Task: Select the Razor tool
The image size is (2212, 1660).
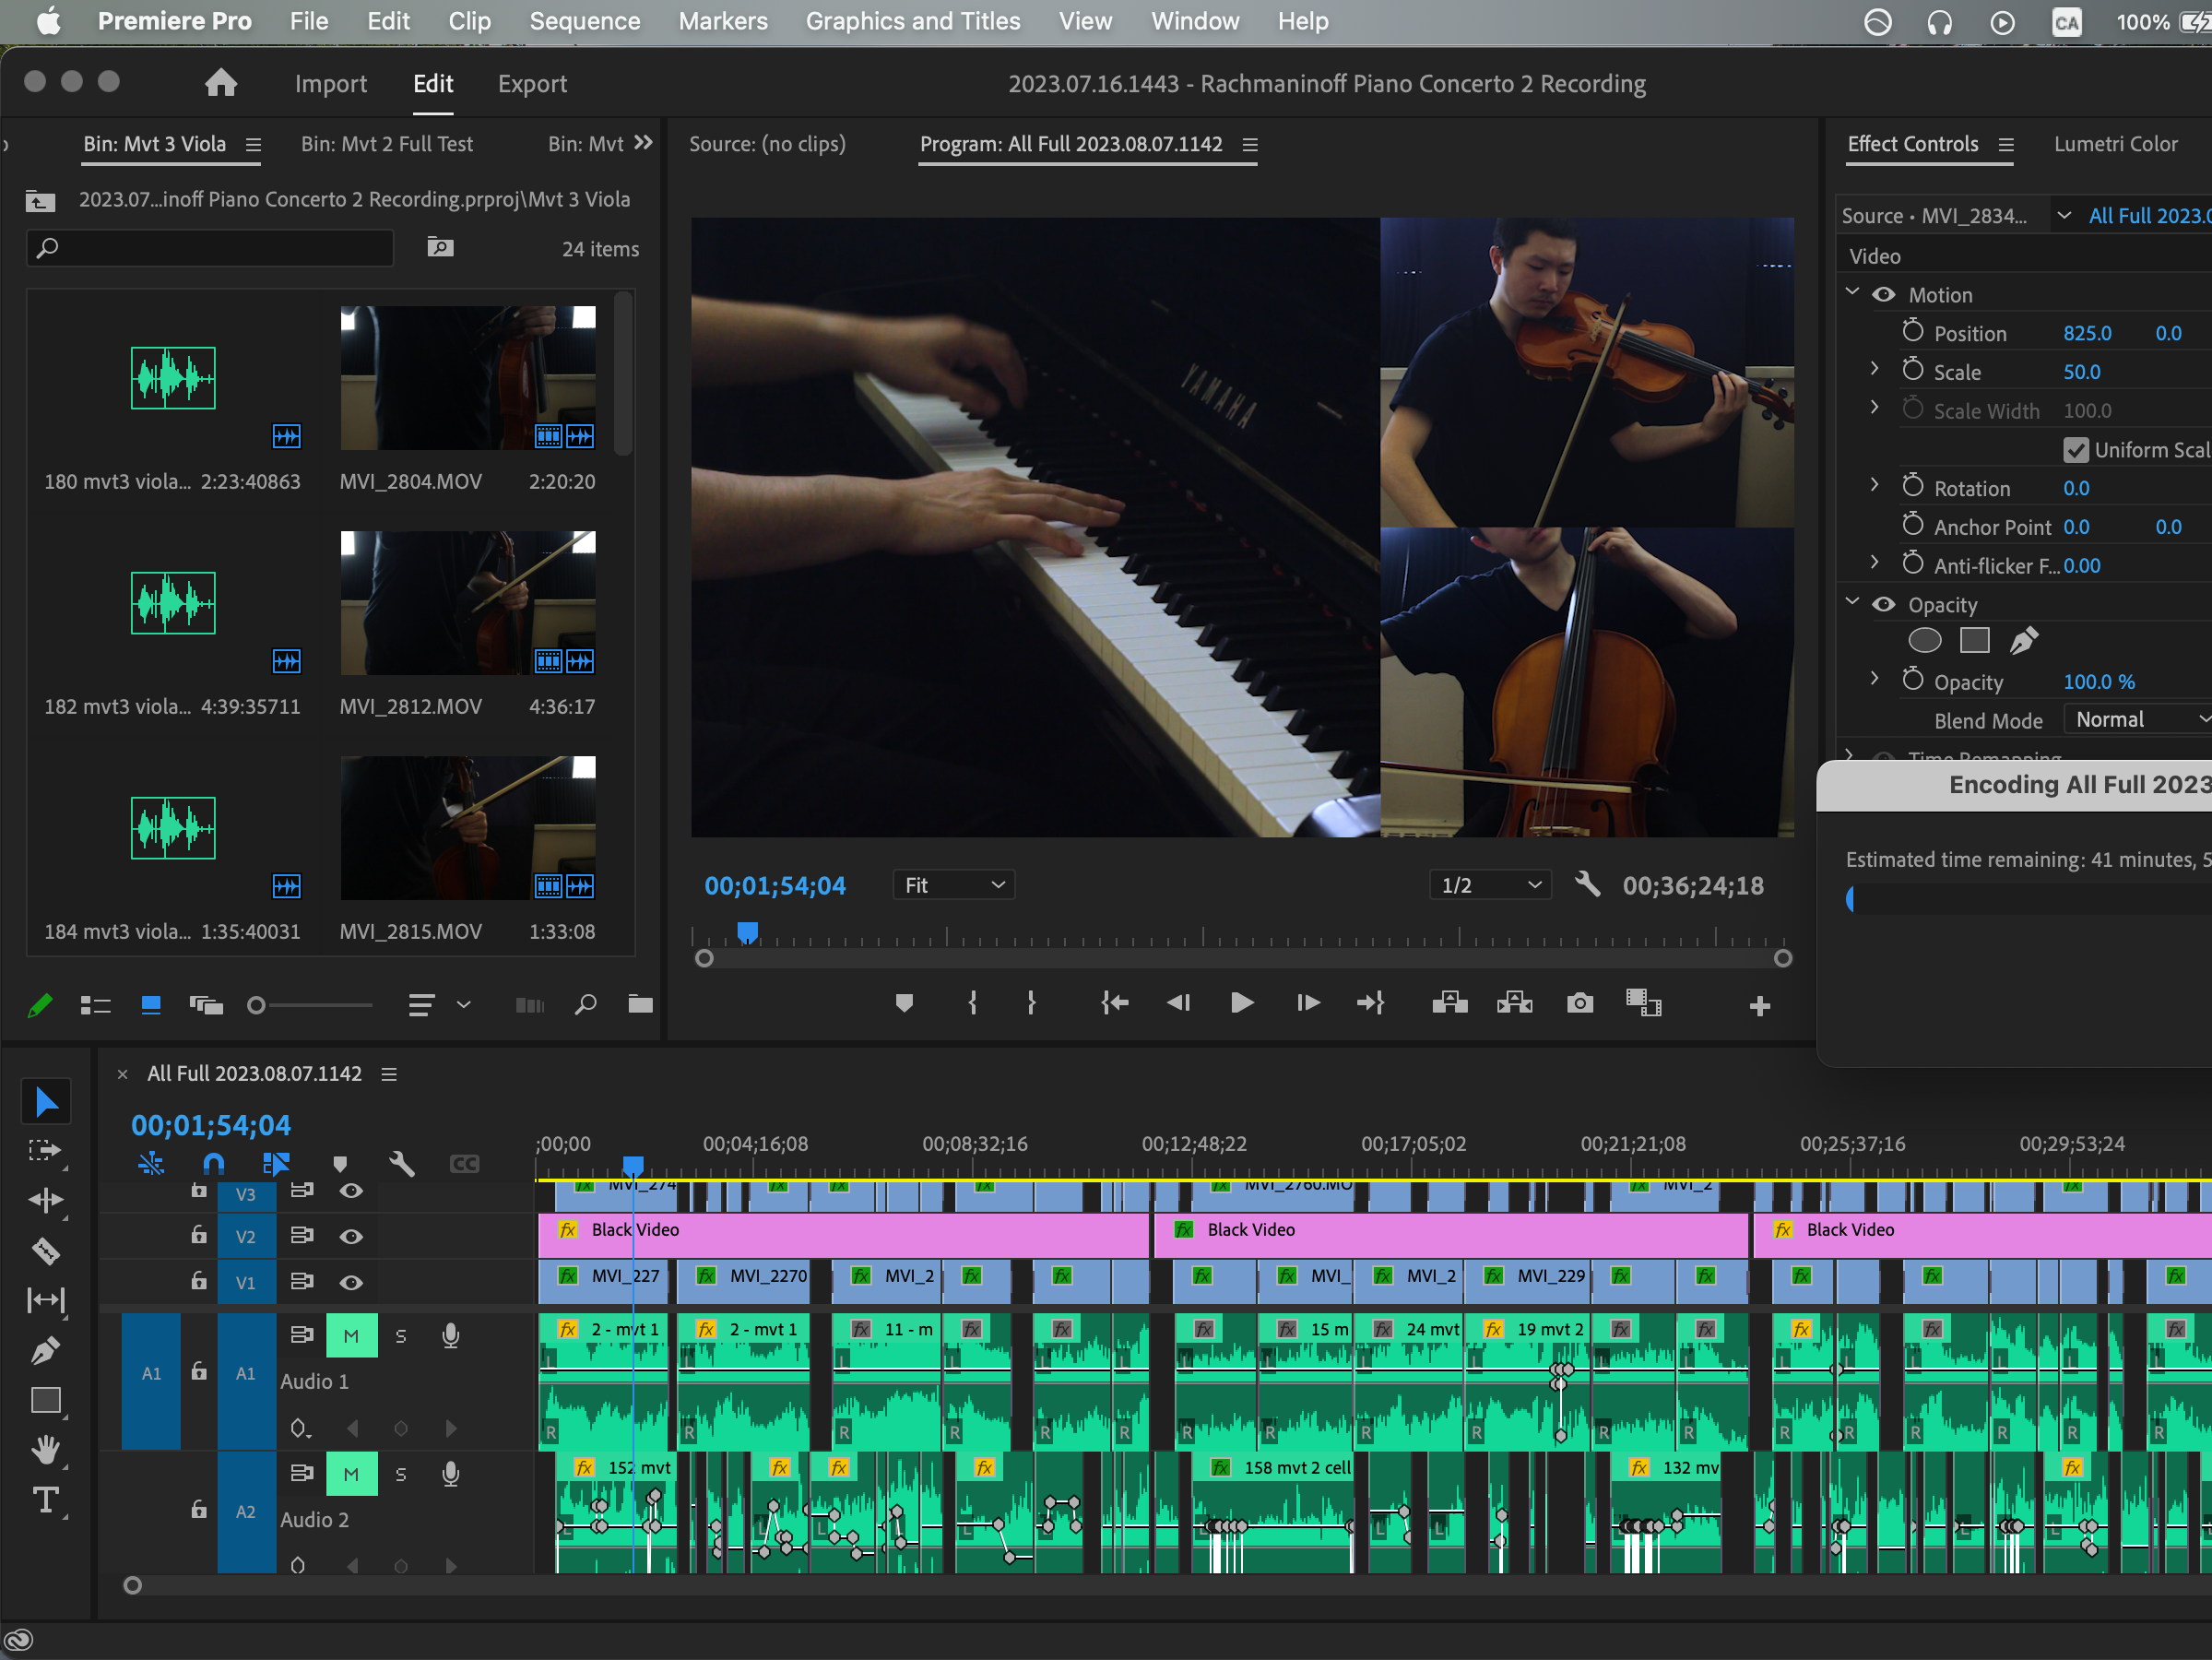Action: 46,1250
